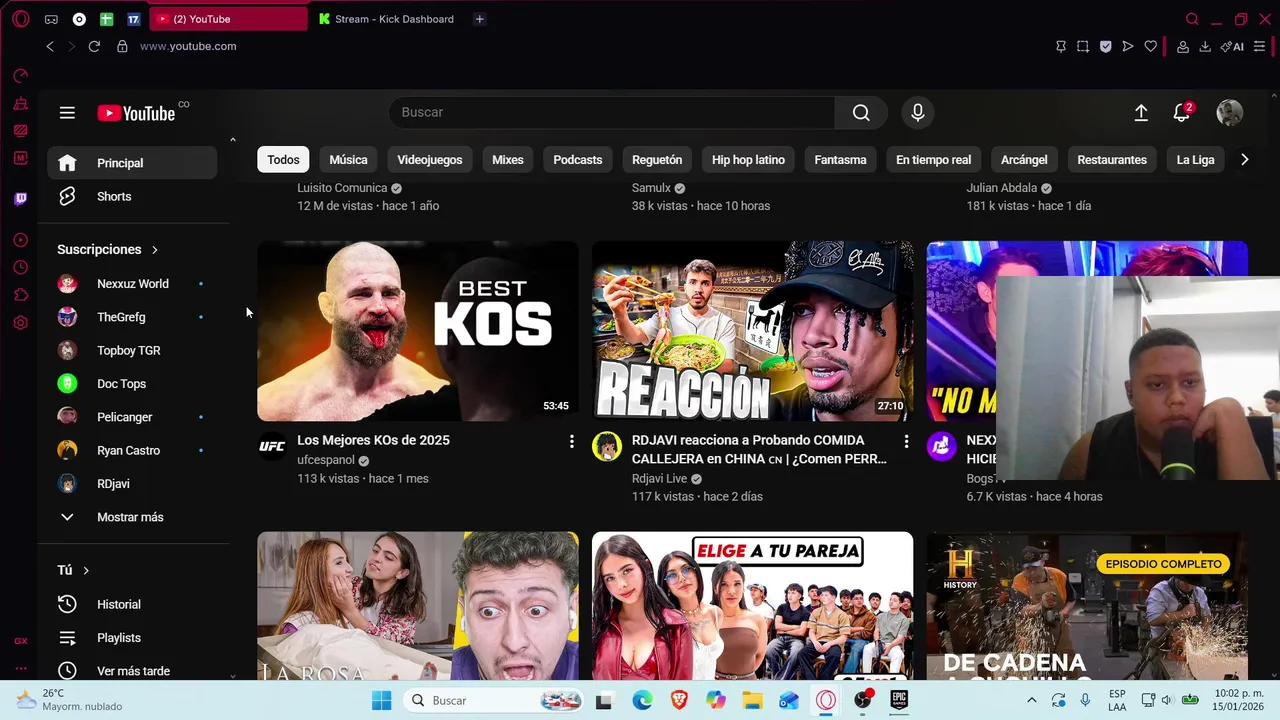Select the En tiempo real chip
The image size is (1280, 720).
(x=933, y=160)
